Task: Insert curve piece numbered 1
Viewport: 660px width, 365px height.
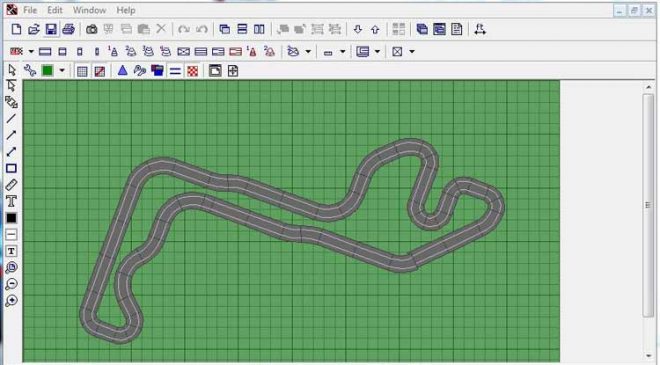Action: [113, 51]
